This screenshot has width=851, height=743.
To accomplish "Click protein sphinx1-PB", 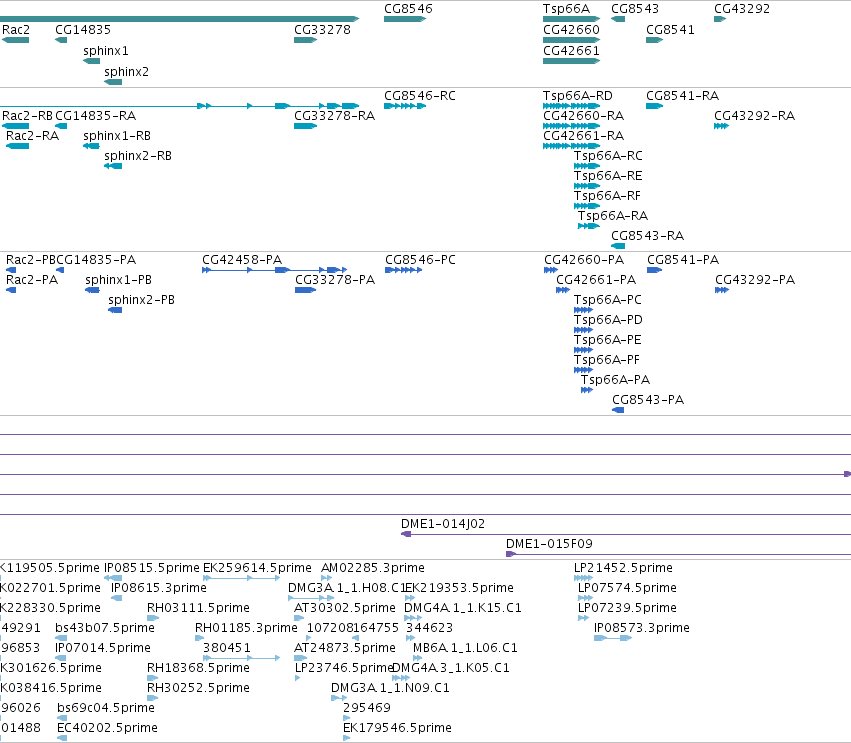I will point(118,281).
